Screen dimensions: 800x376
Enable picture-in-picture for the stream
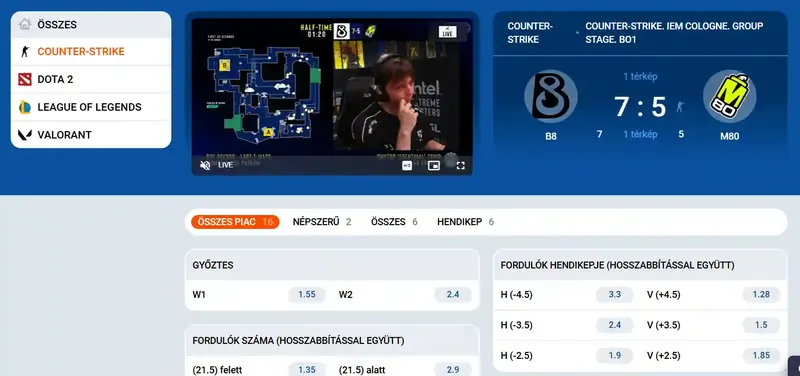pos(434,165)
